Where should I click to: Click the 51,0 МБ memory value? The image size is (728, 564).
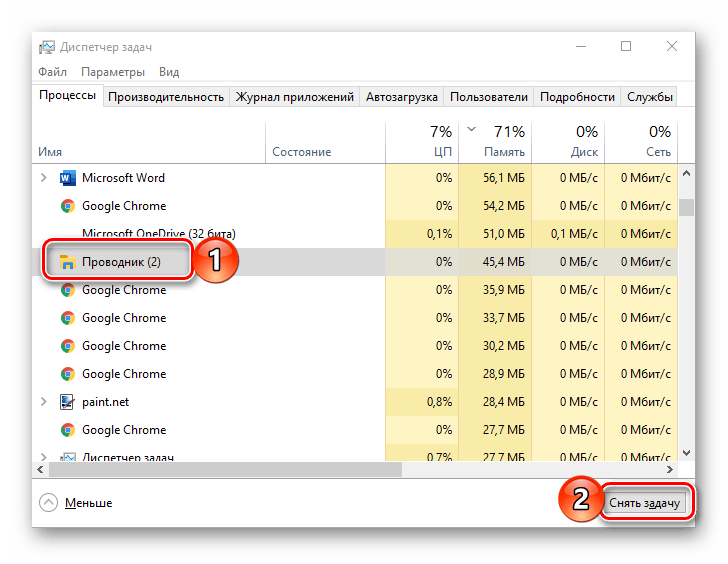(x=503, y=233)
